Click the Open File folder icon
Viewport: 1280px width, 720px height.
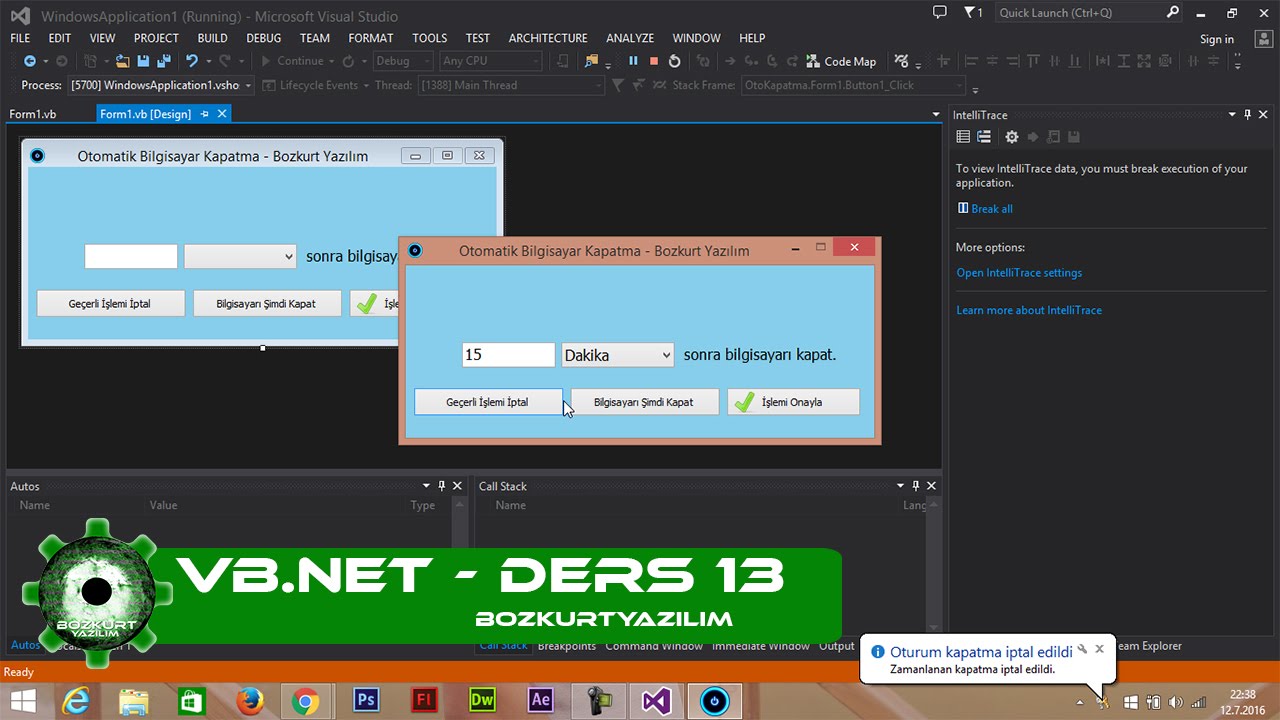(122, 61)
